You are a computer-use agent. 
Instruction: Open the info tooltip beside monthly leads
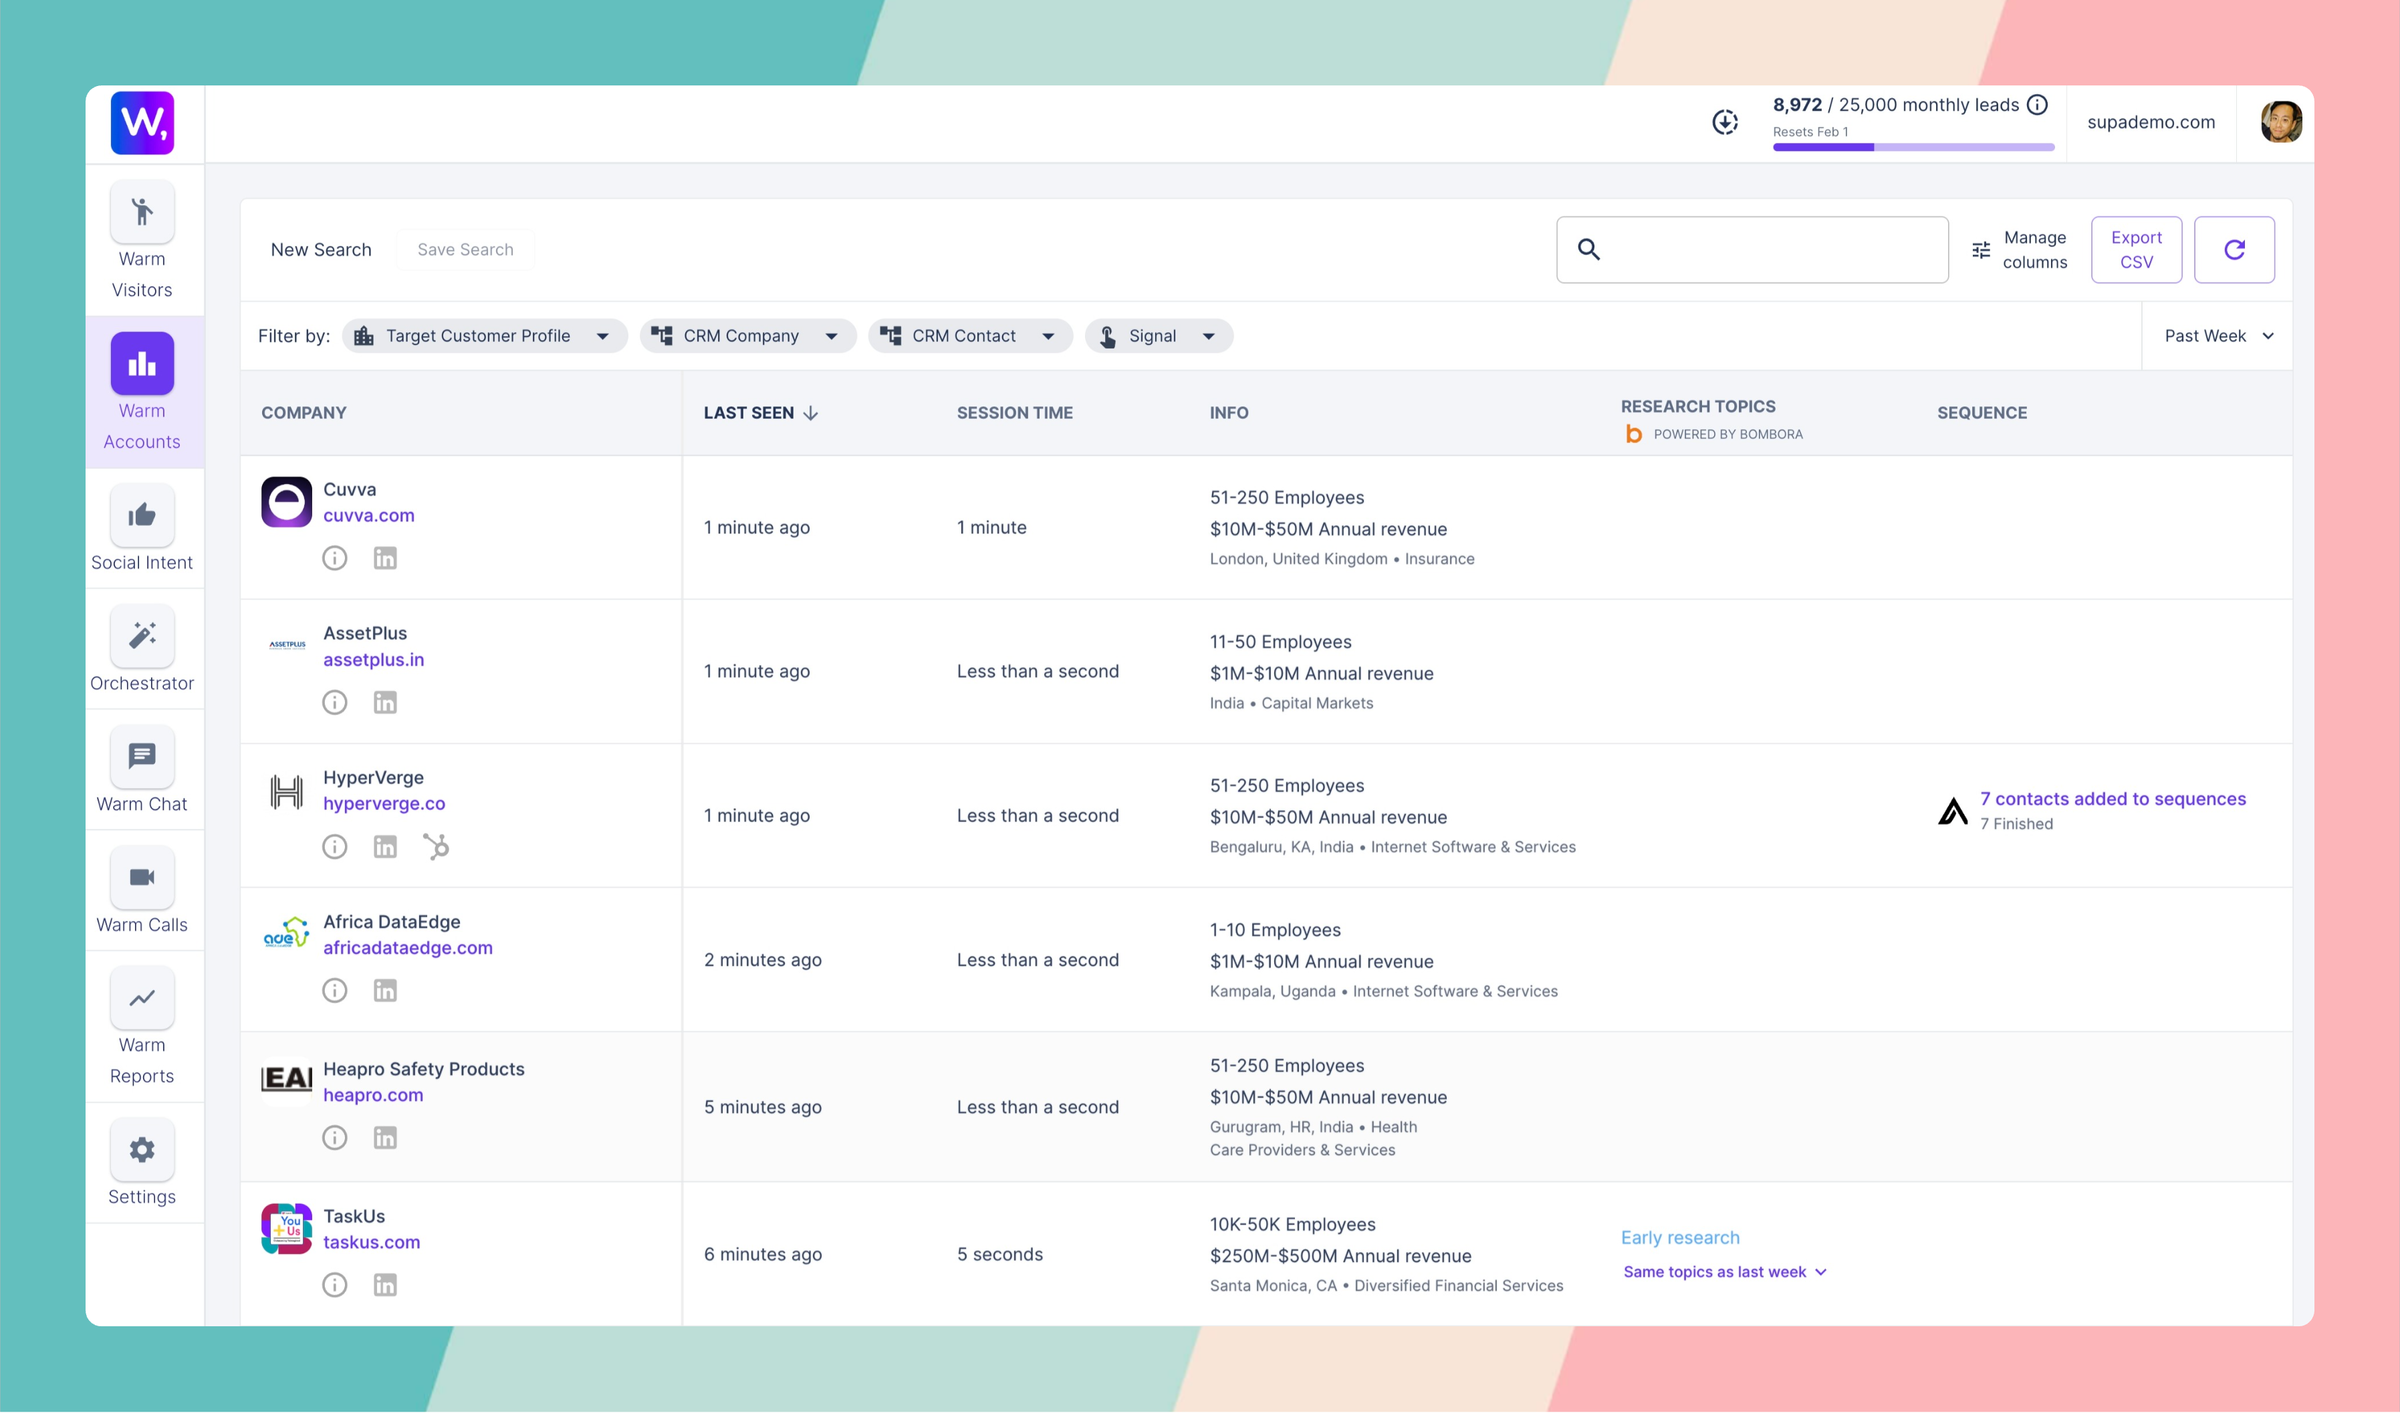2038,103
